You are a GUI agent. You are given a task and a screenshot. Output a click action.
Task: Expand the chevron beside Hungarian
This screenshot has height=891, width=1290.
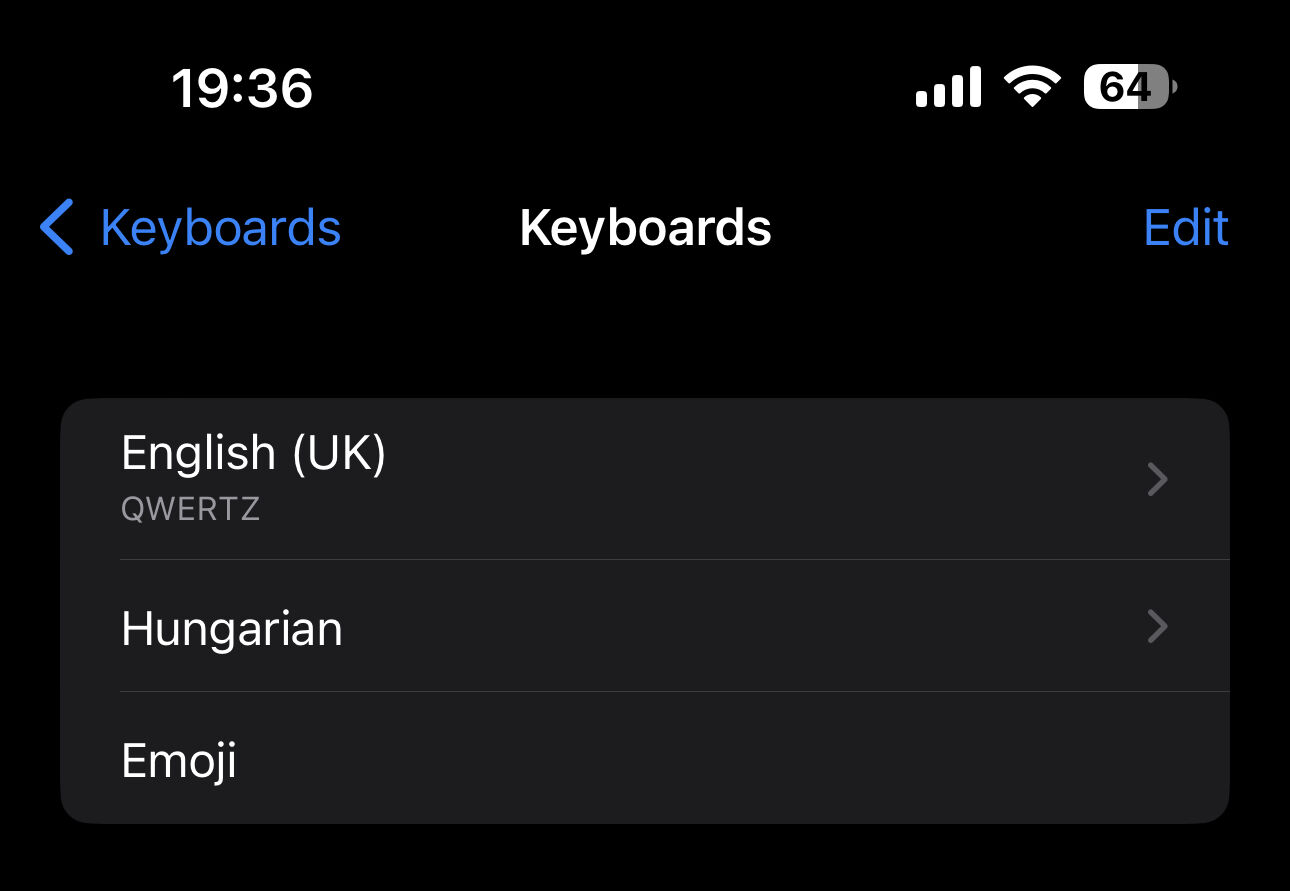pyautogui.click(x=1157, y=627)
